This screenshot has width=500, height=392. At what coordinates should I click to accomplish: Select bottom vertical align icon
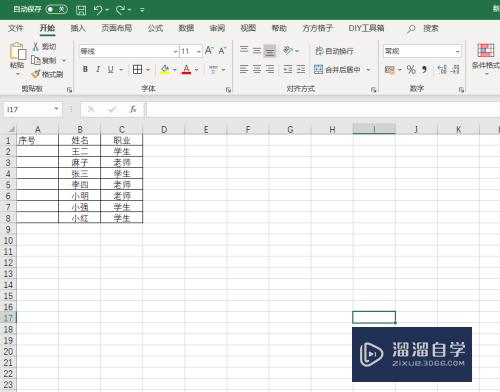point(270,51)
